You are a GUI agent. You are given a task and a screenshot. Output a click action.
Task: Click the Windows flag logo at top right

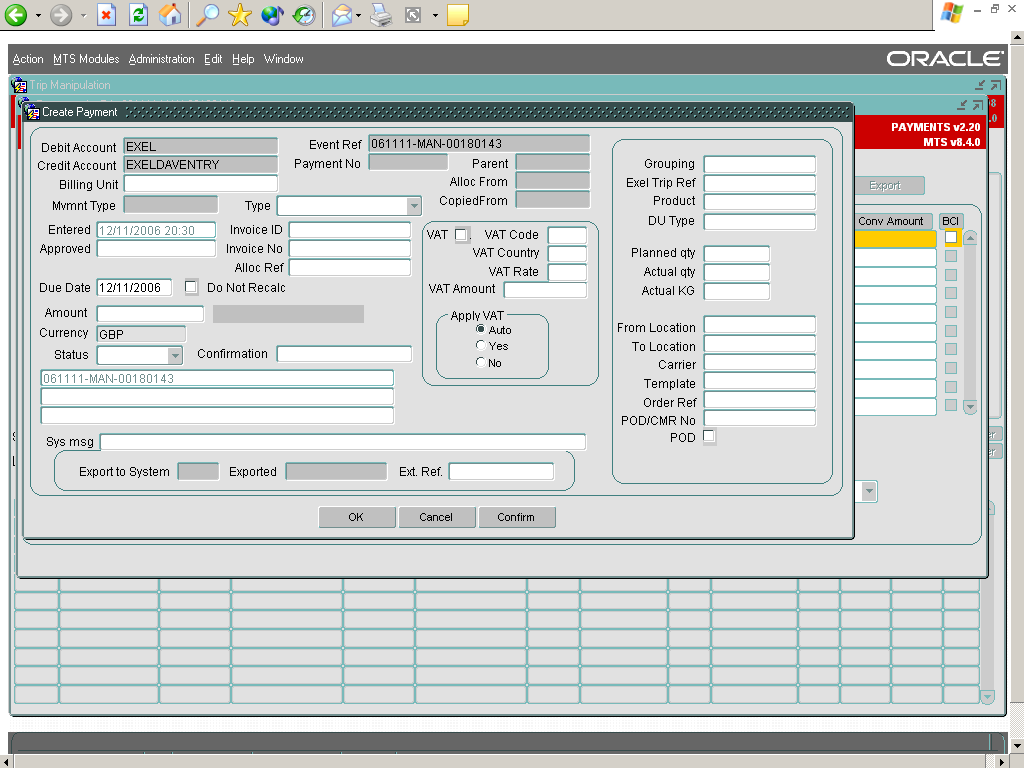tap(952, 12)
